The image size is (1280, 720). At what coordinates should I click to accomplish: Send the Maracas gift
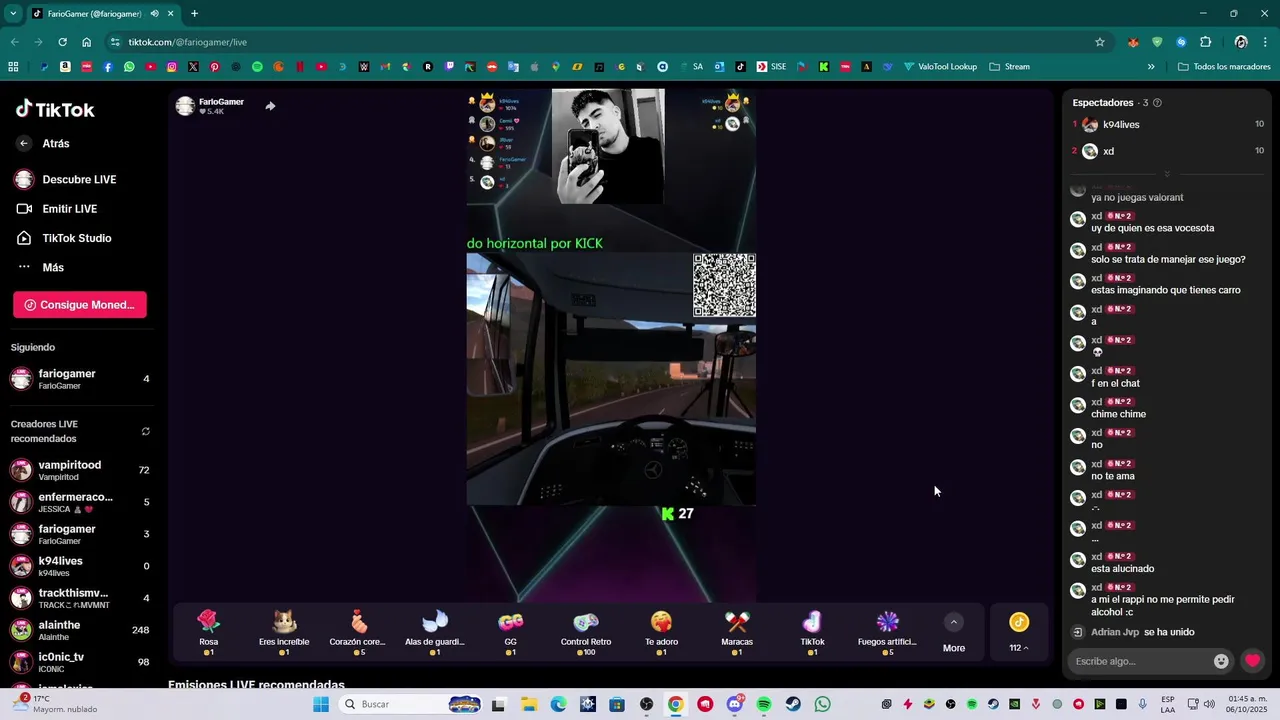coord(737,632)
